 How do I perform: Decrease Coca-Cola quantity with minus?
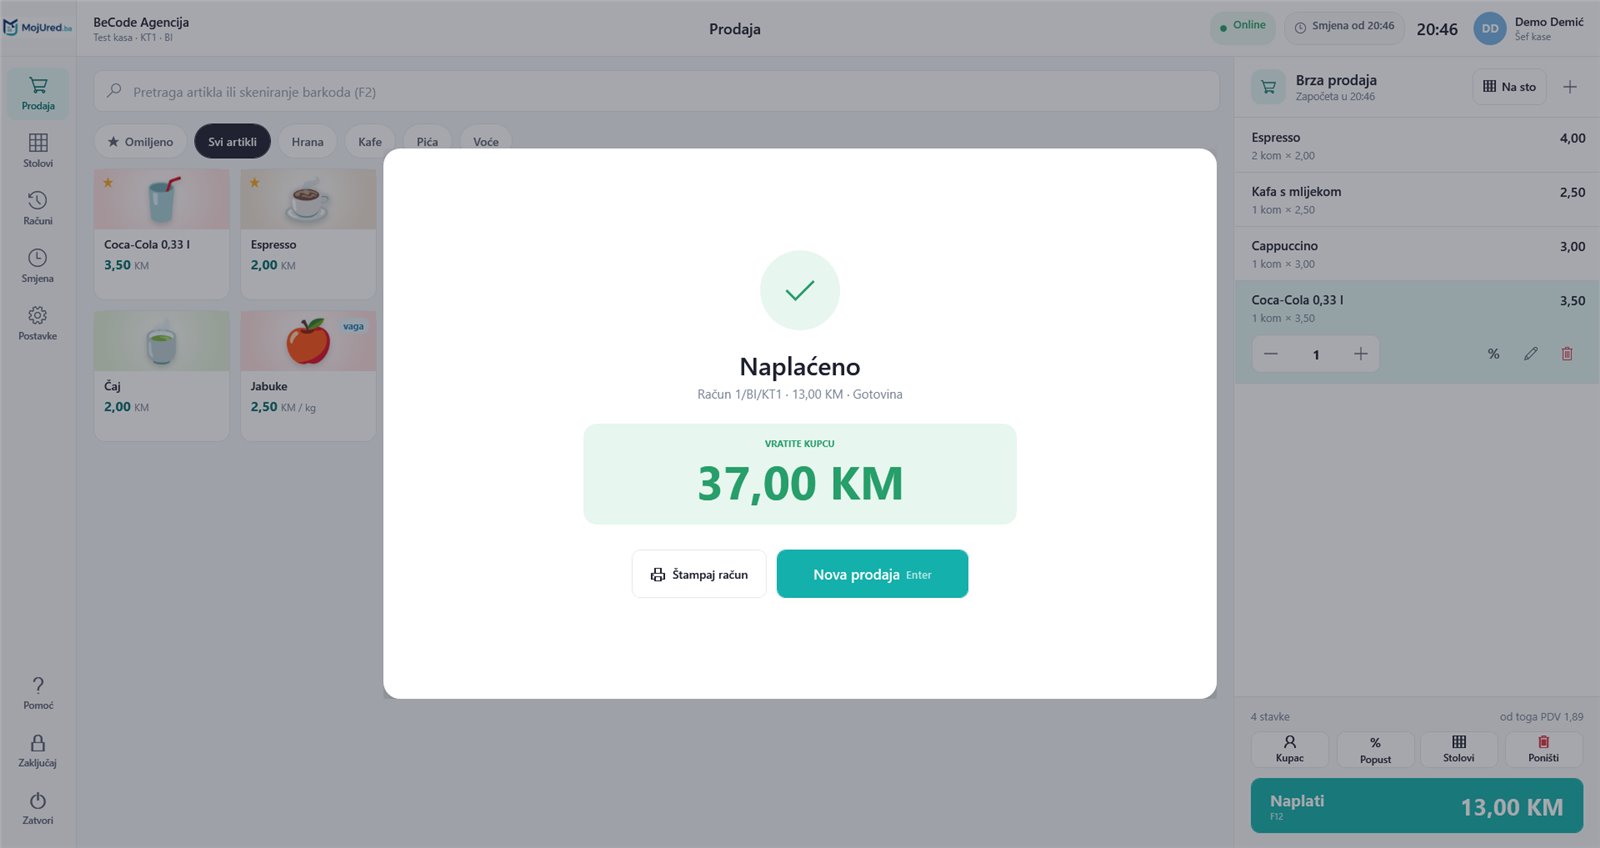coord(1271,354)
